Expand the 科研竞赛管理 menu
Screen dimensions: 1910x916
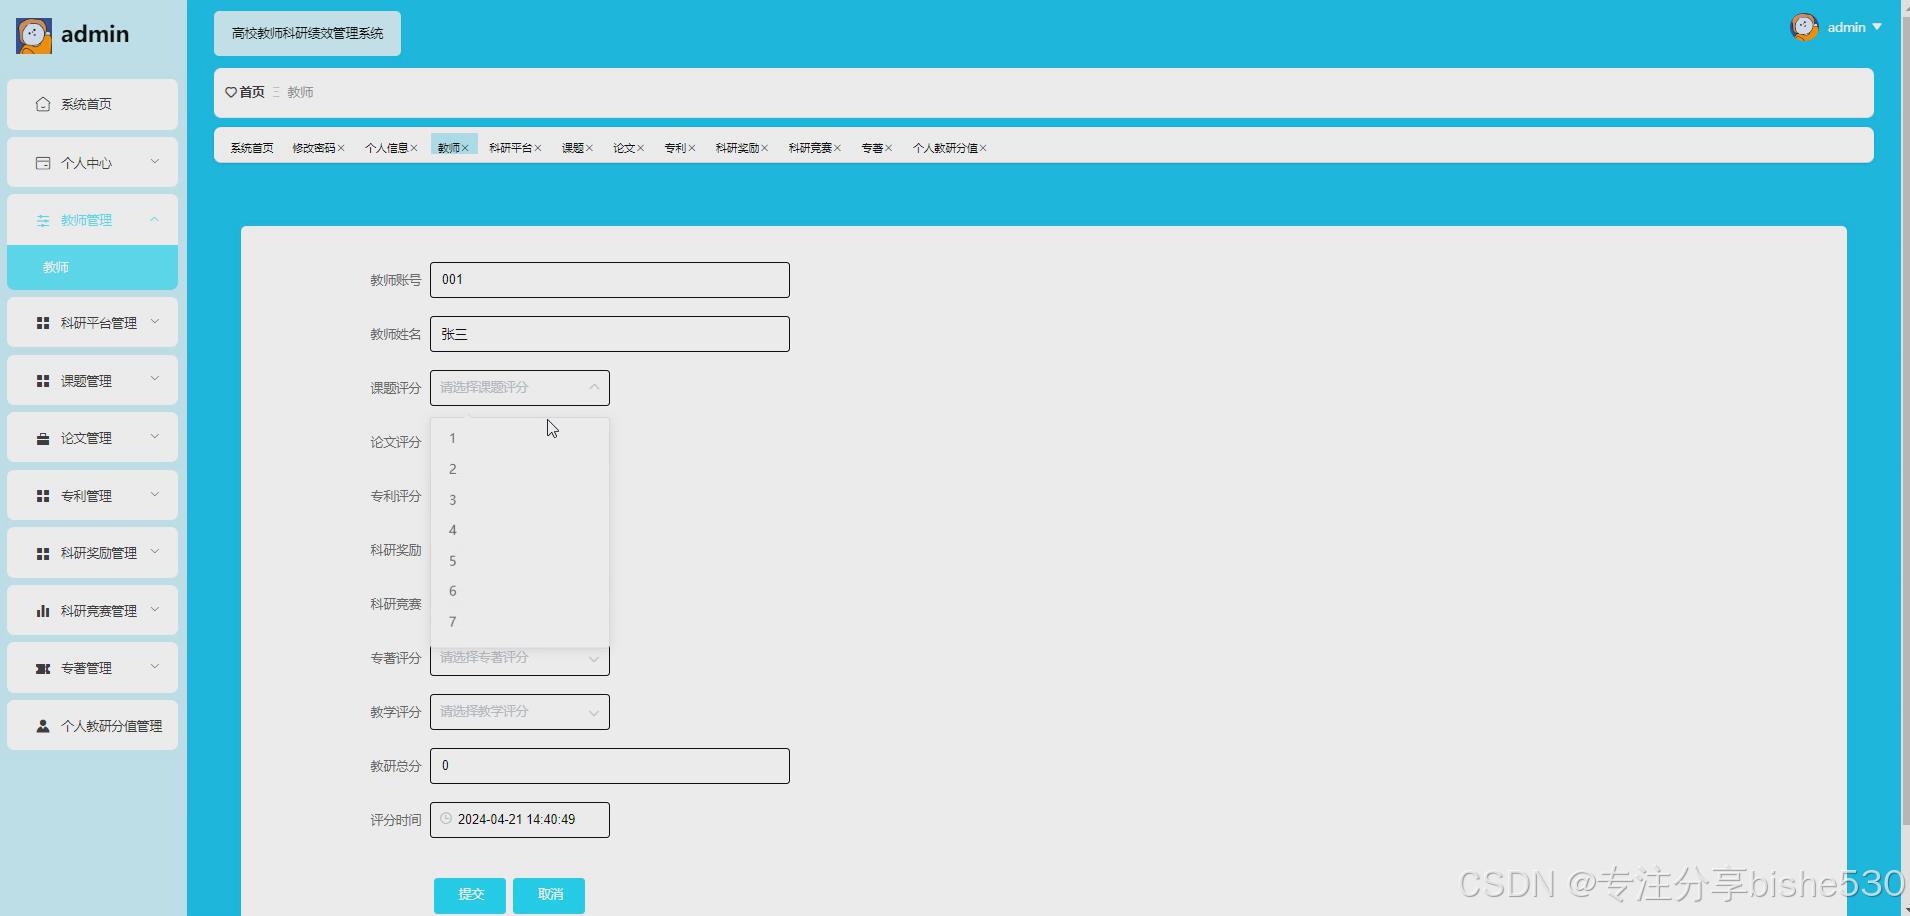(155, 609)
